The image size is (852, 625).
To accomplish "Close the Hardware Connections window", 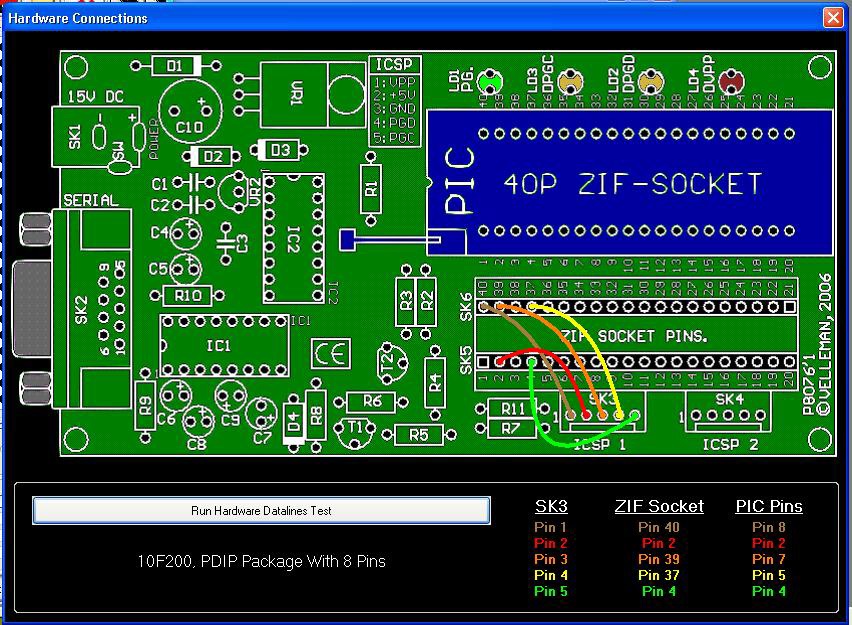I will coord(832,18).
